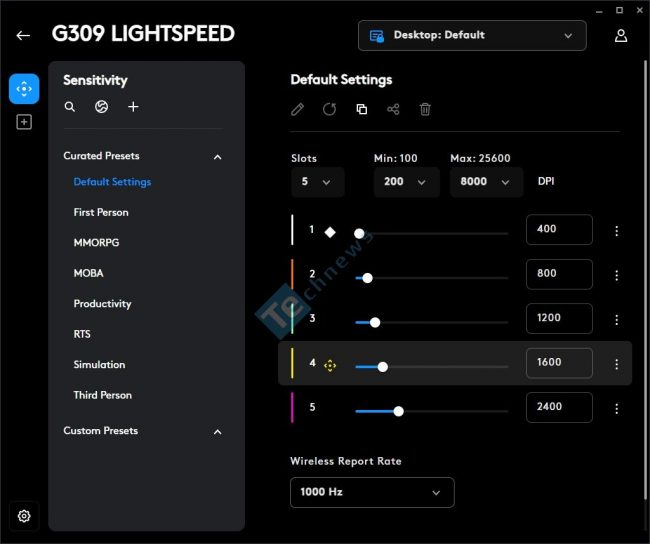
Task: Expand the Wireless Report Rate dropdown
Action: click(372, 492)
